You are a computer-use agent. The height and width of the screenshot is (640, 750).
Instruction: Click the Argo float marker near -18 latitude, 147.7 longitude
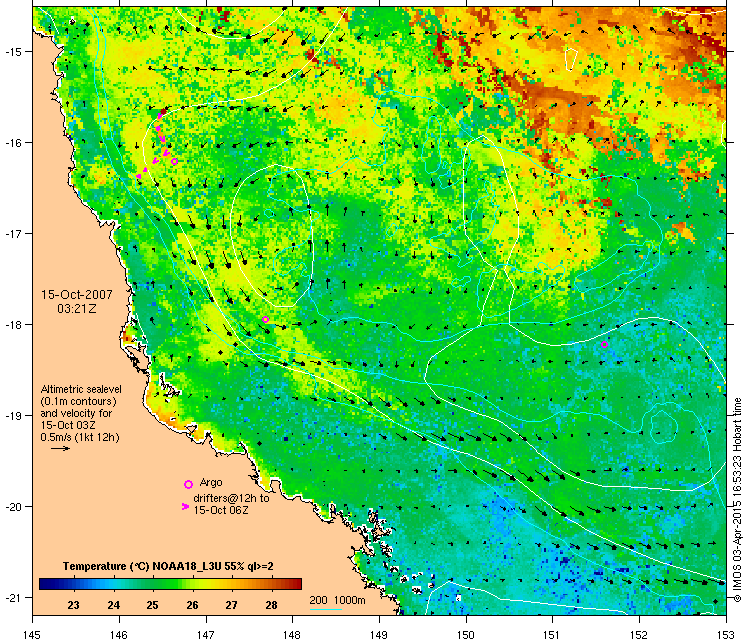[x=265, y=320]
